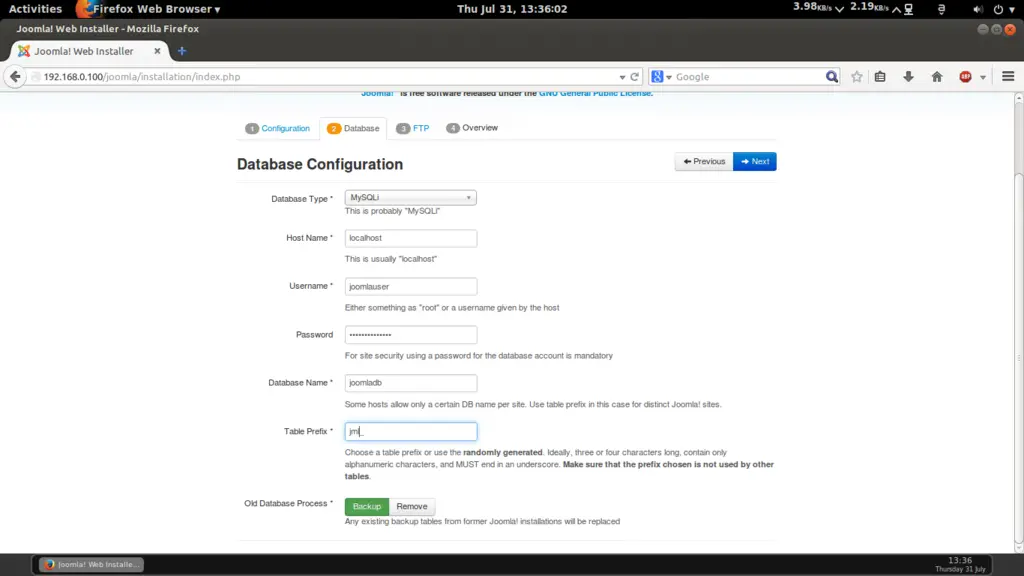Viewport: 1024px width, 576px height.
Task: Click the Host Name input field
Action: tap(411, 238)
